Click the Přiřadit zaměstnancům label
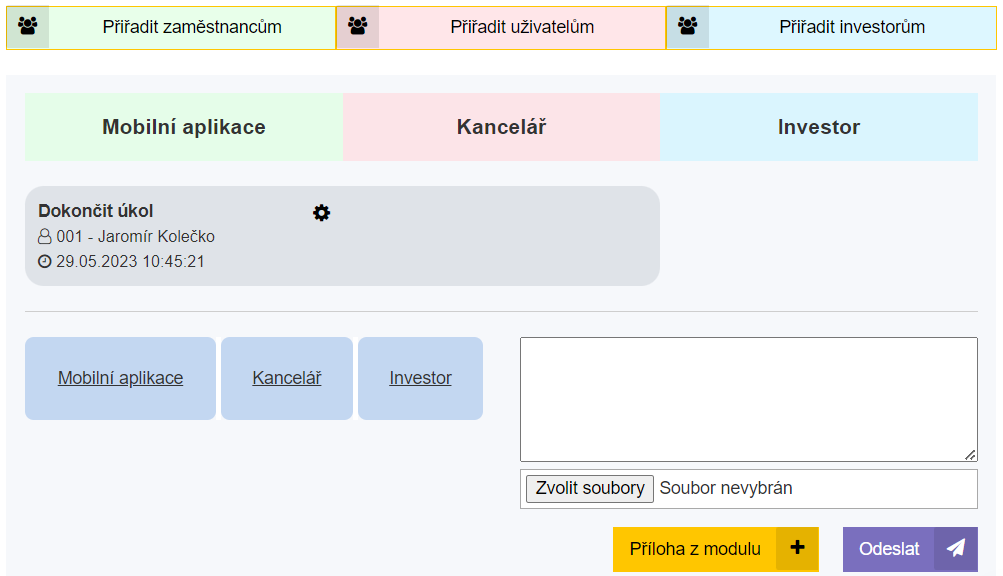 (192, 27)
